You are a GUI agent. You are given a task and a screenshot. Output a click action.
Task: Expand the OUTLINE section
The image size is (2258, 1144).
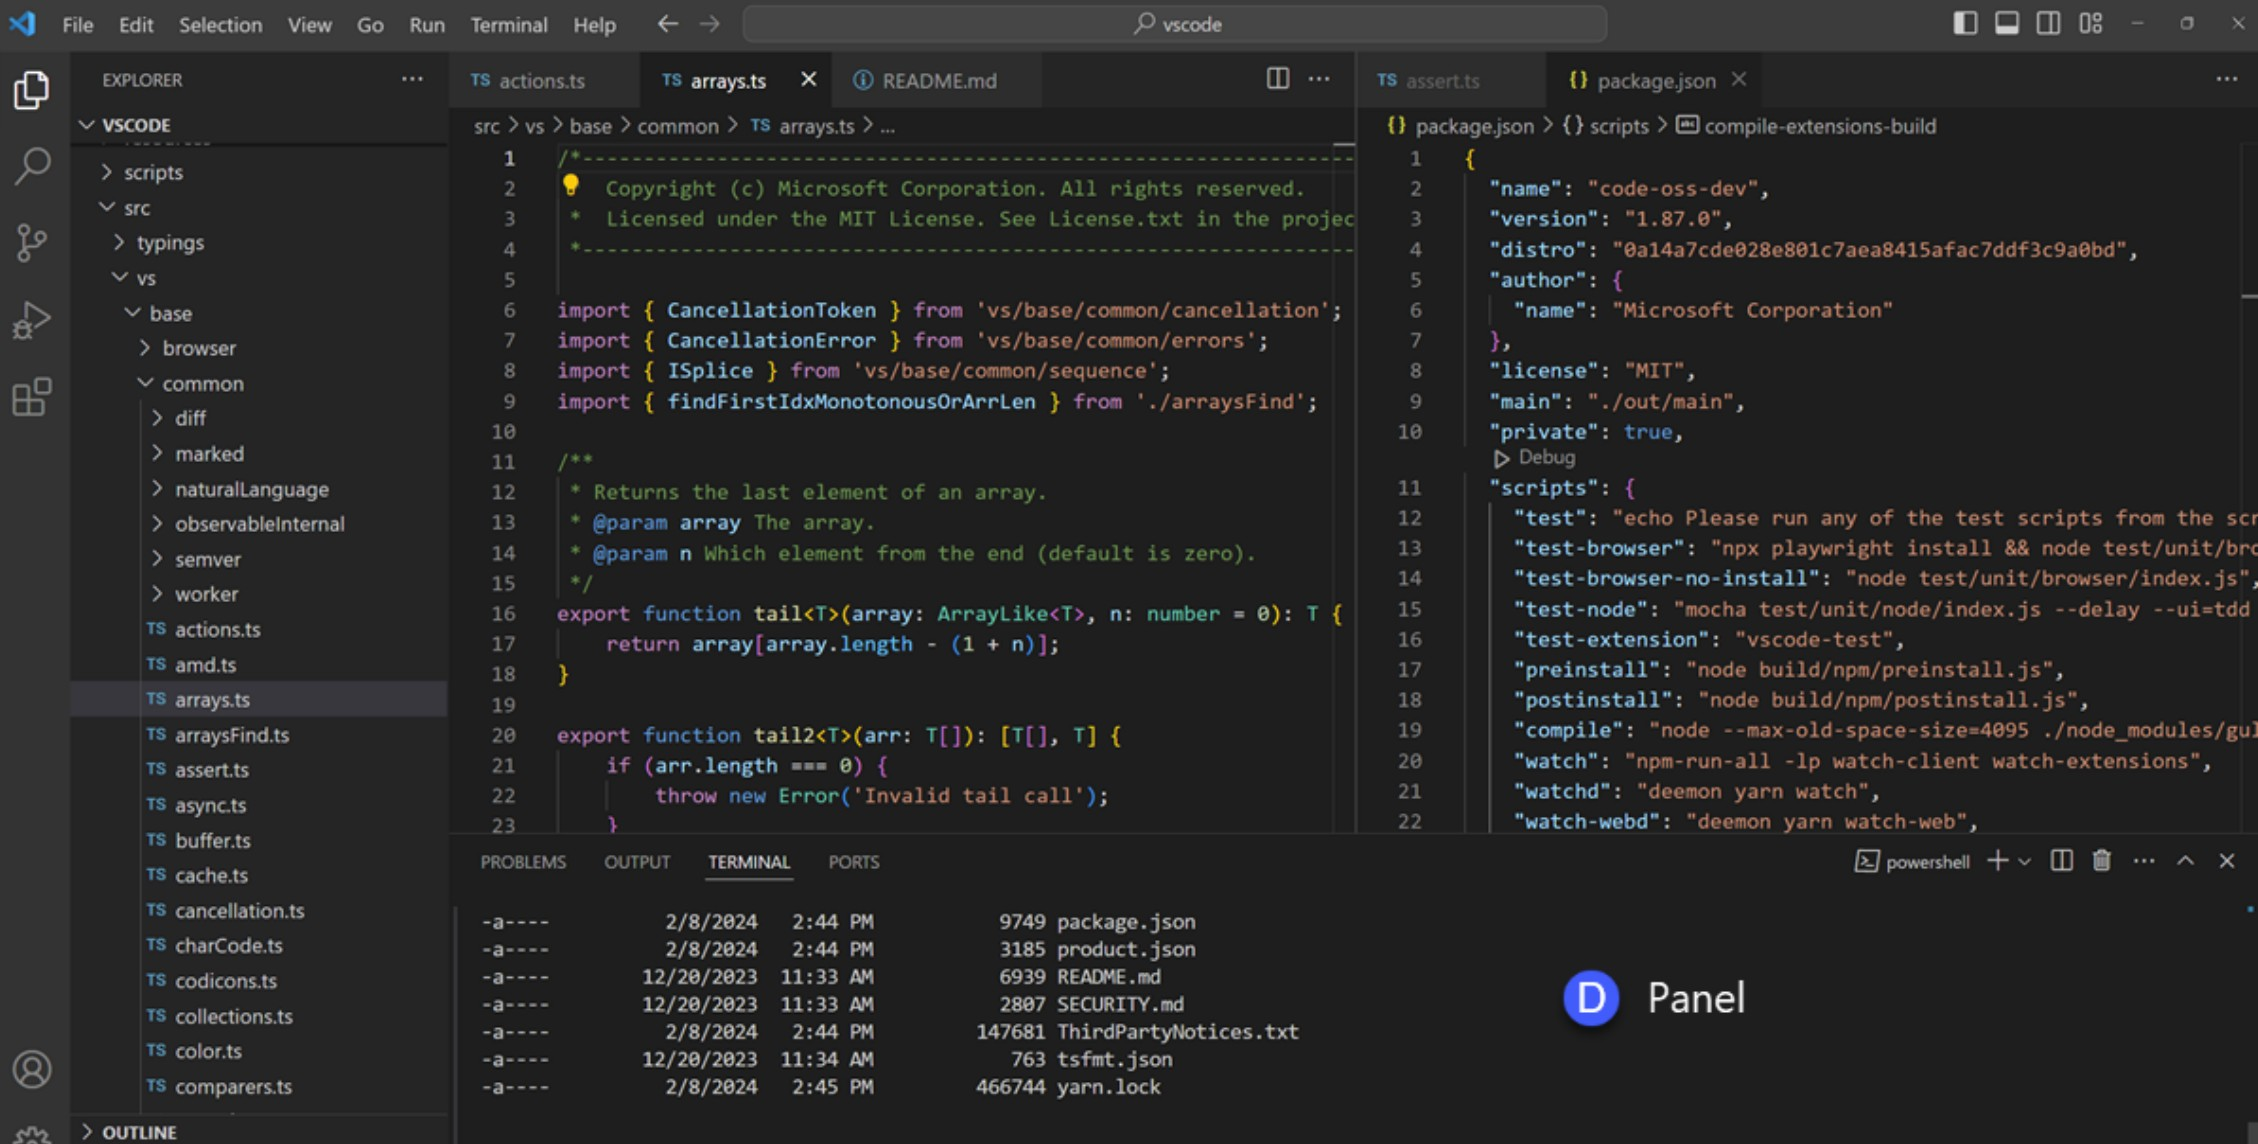(x=258, y=1131)
